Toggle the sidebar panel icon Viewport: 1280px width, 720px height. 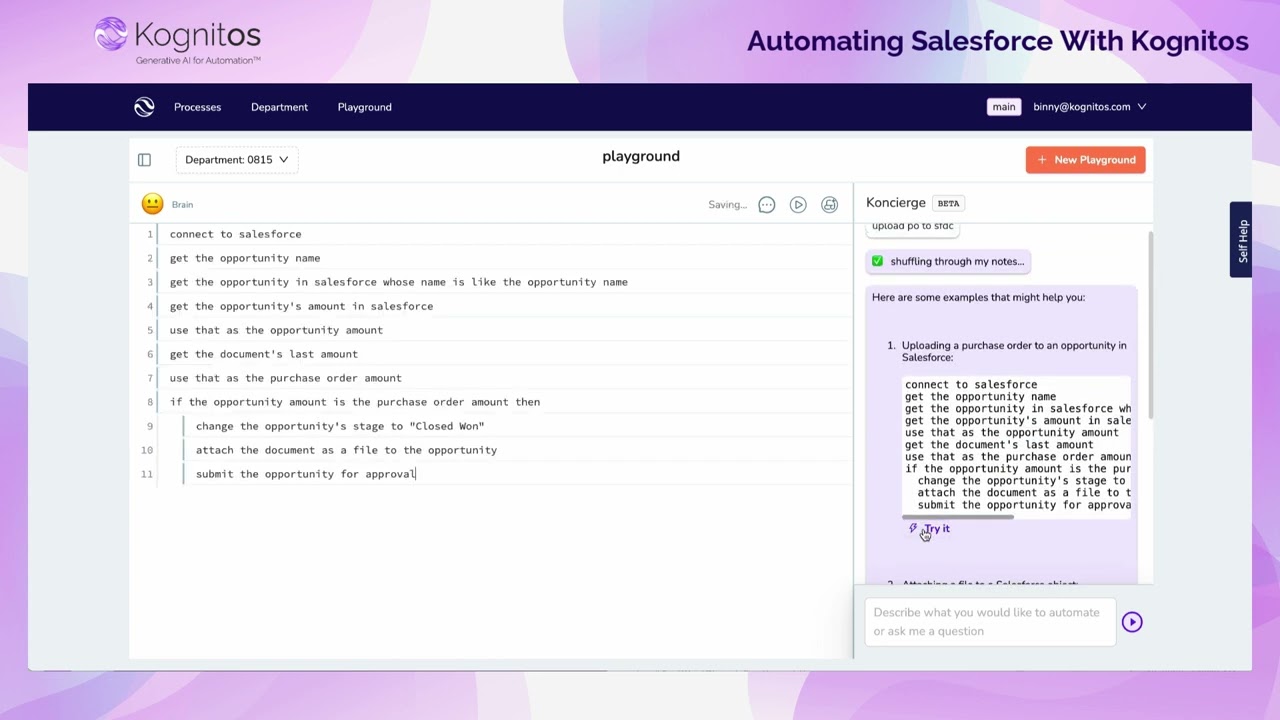coord(144,160)
